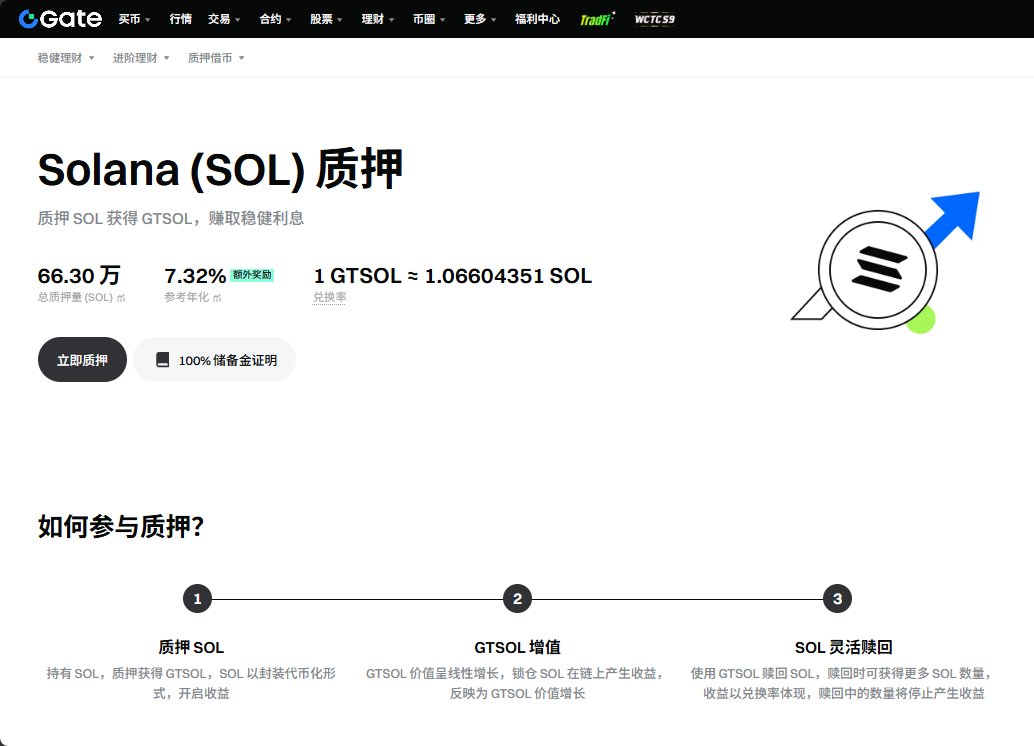This screenshot has height=746, width=1034.
Task: Open the 福利中心 menu item
Action: pyautogui.click(x=537, y=19)
